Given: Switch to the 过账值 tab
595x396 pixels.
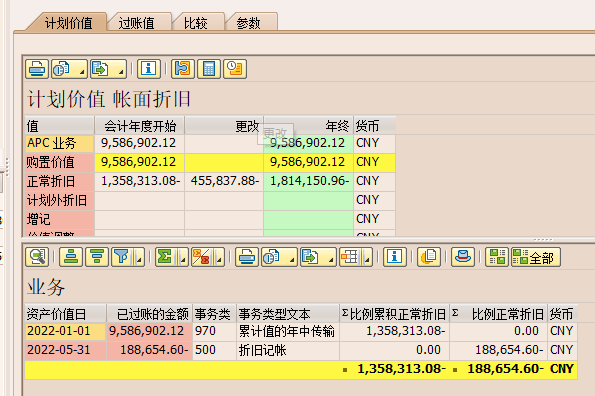Looking at the screenshot, I should (137, 23).
